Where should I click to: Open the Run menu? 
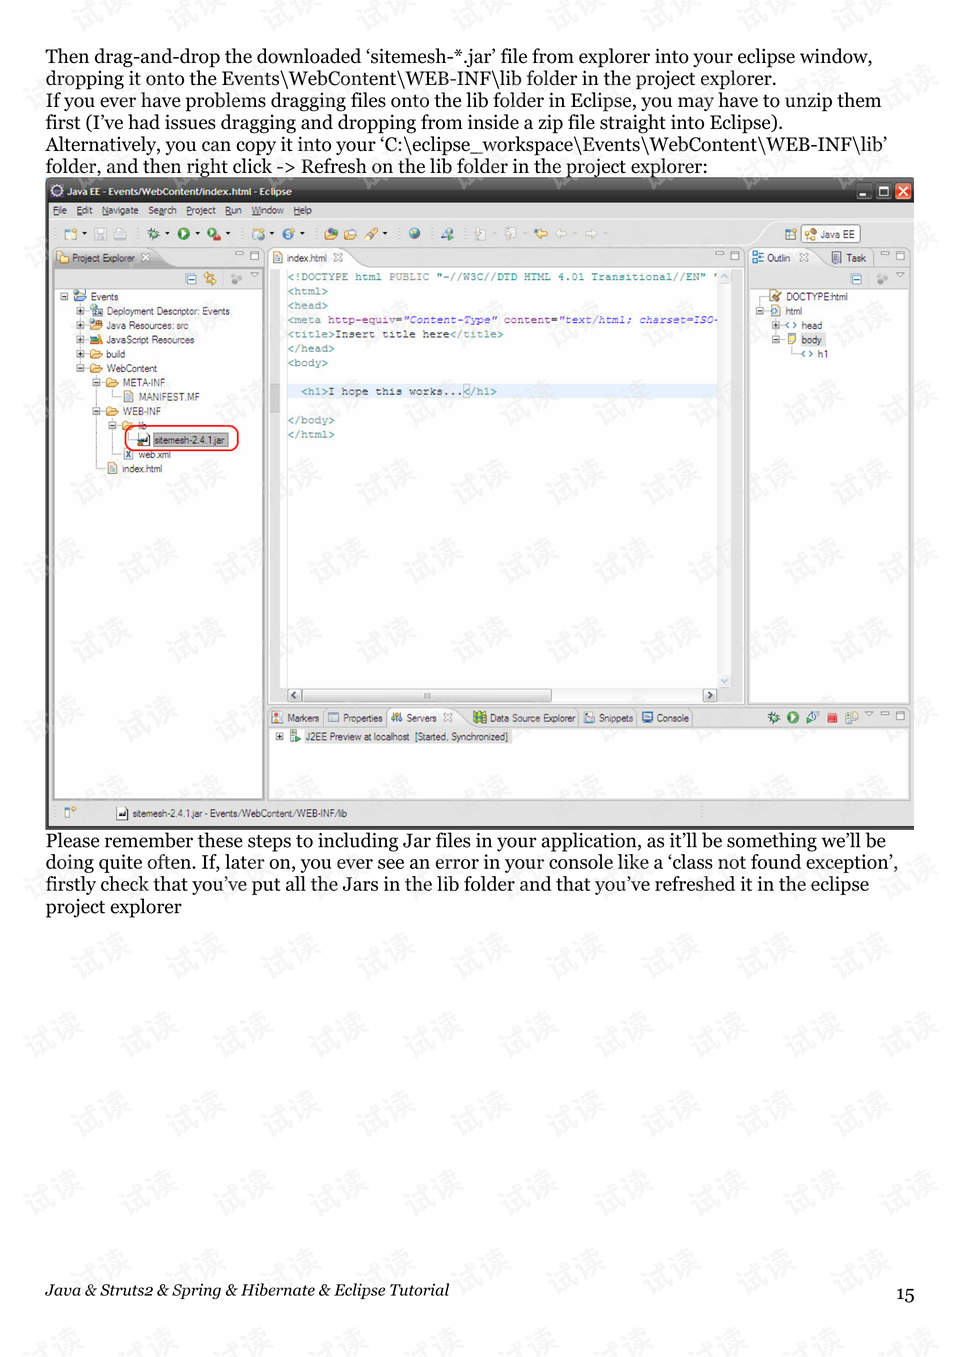233,211
